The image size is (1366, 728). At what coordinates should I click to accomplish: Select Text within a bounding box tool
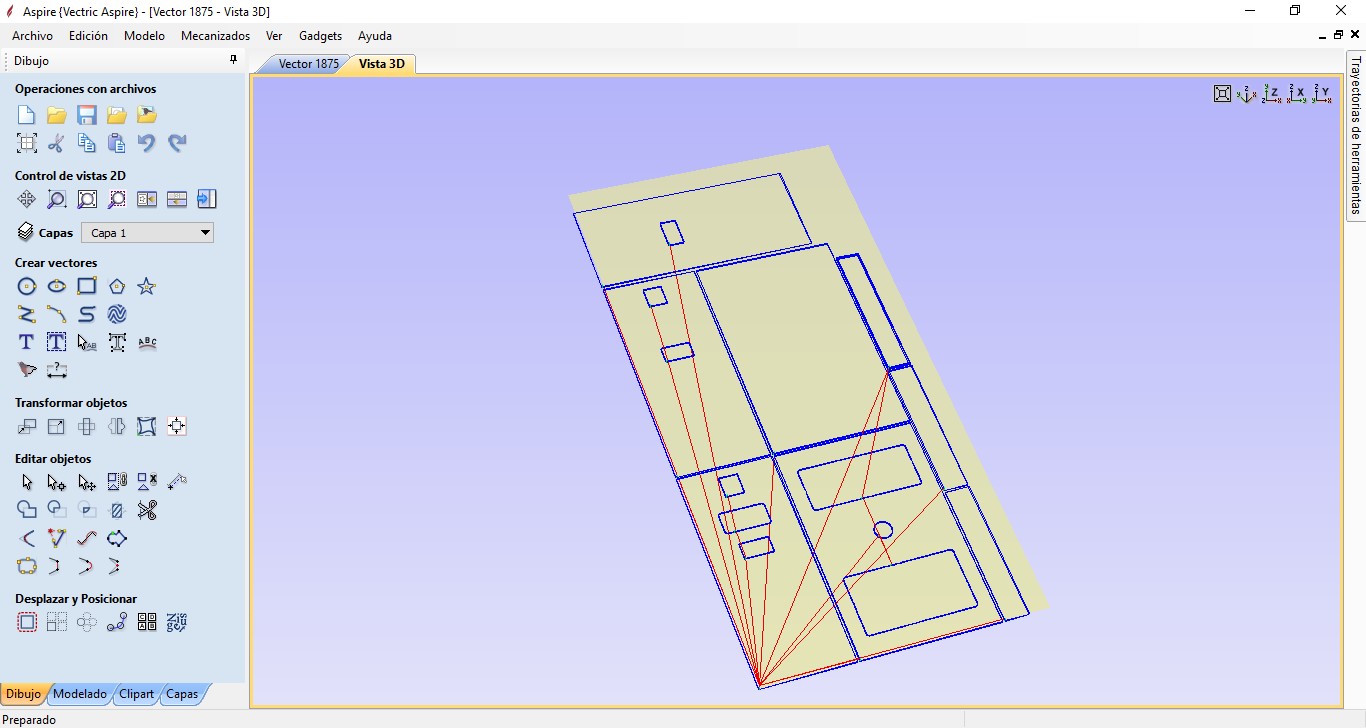tap(57, 343)
